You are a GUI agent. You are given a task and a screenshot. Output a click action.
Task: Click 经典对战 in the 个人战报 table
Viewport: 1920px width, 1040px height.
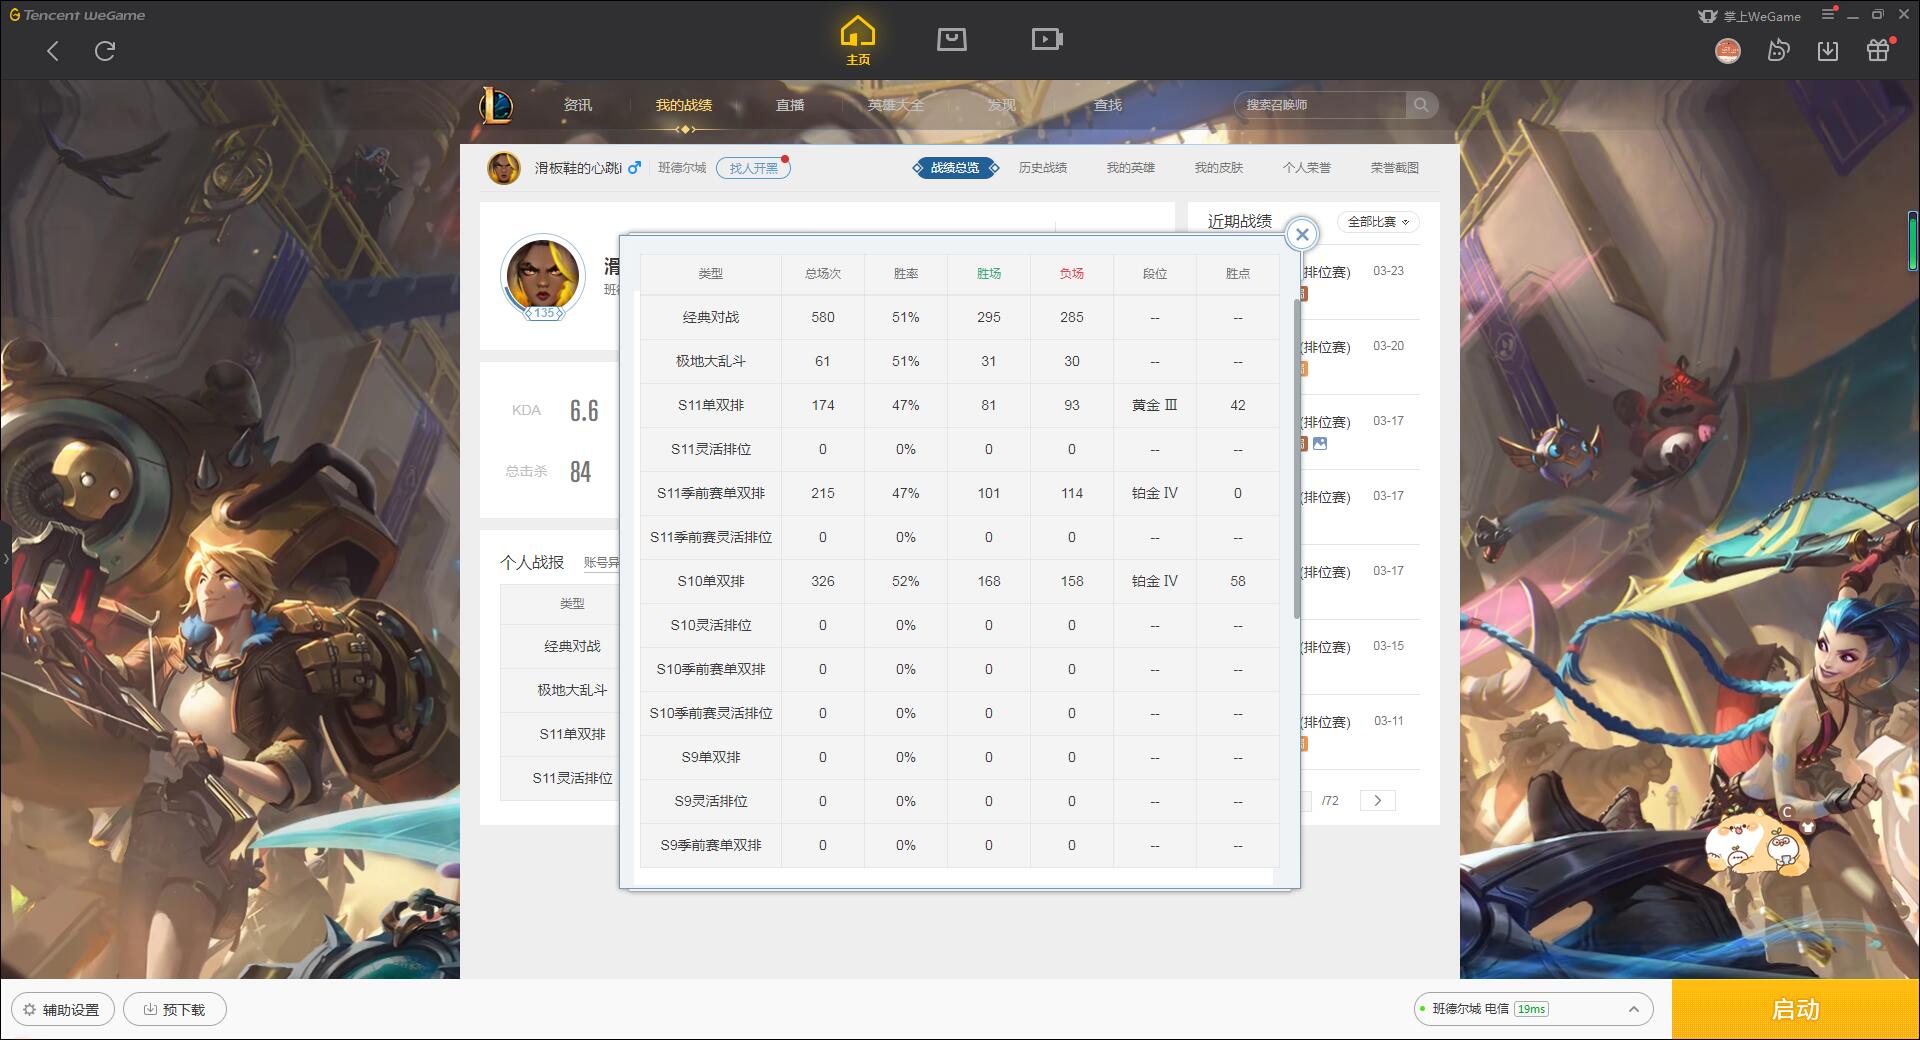(572, 646)
